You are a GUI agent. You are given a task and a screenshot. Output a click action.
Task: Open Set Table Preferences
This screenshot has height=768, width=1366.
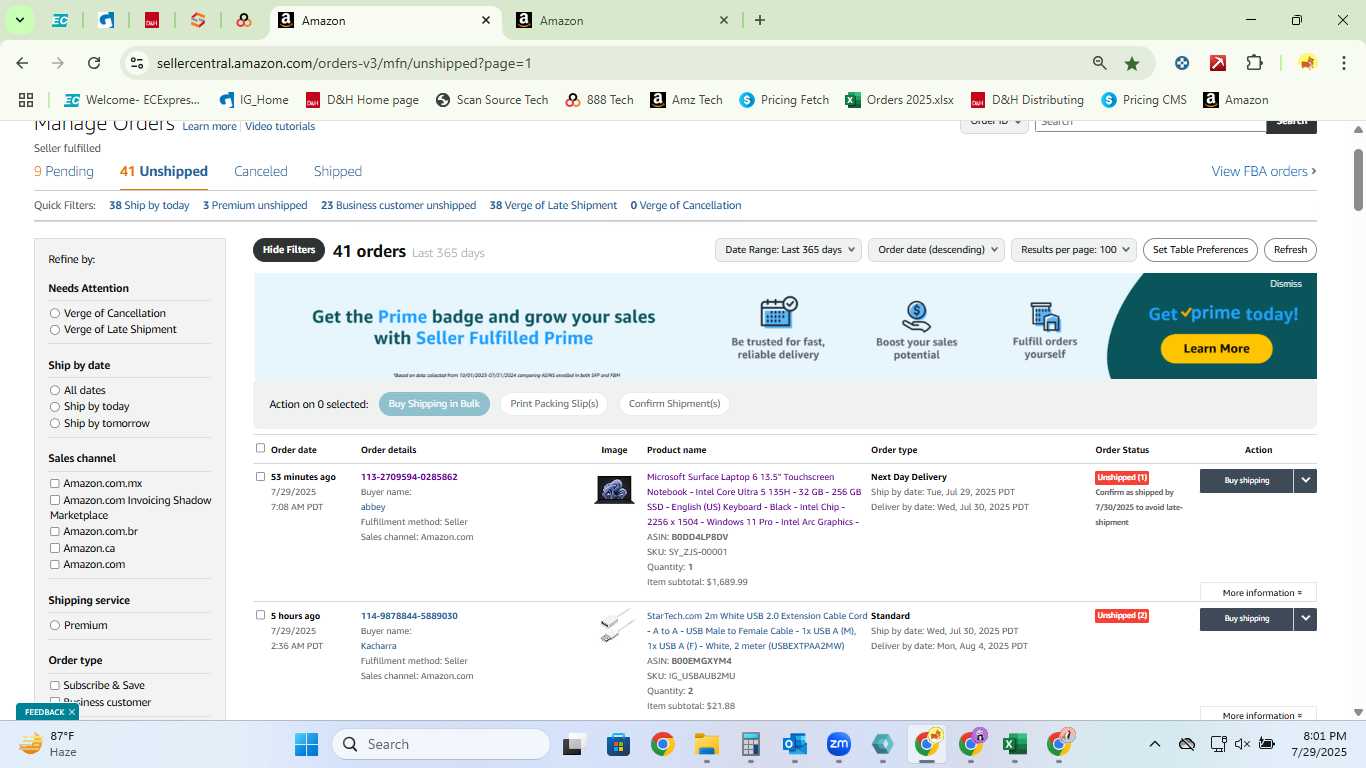(x=1200, y=250)
